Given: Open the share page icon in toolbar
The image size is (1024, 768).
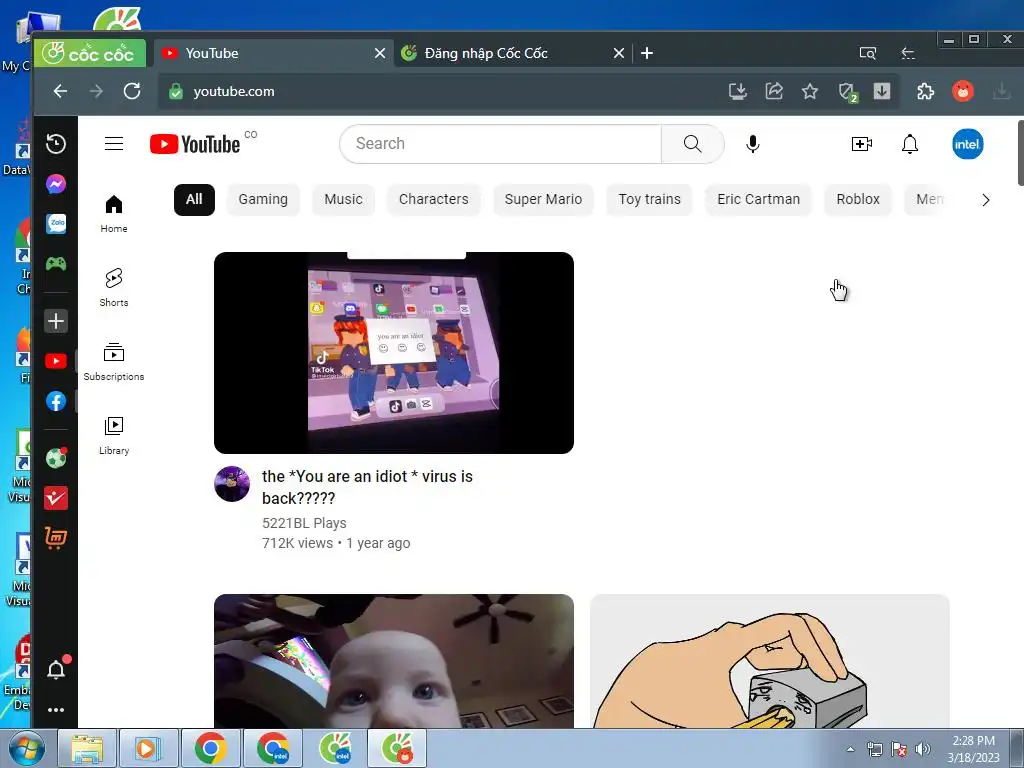Looking at the screenshot, I should [774, 91].
